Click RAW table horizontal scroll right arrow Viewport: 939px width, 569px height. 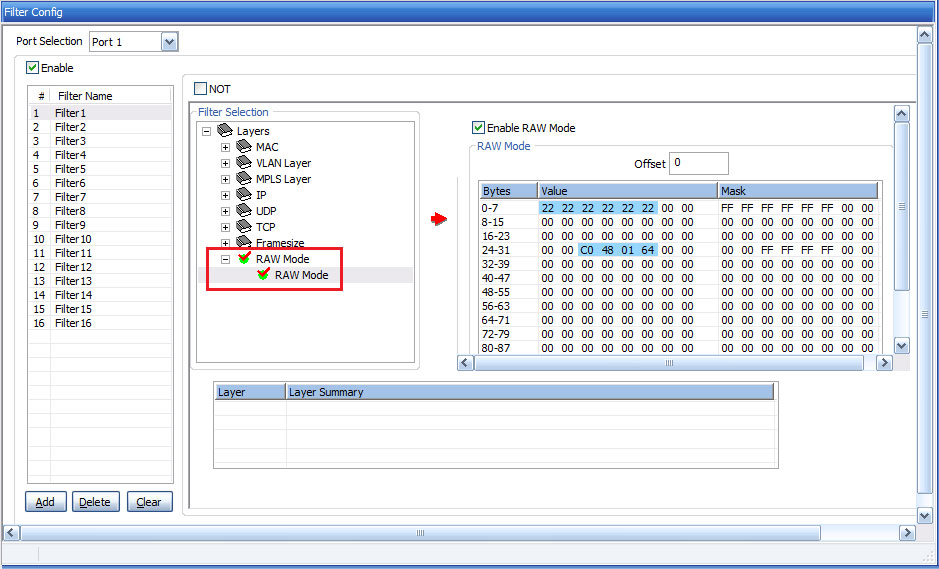(884, 362)
